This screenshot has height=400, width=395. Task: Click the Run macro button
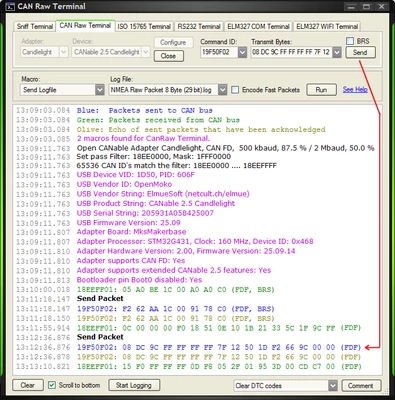click(x=321, y=90)
